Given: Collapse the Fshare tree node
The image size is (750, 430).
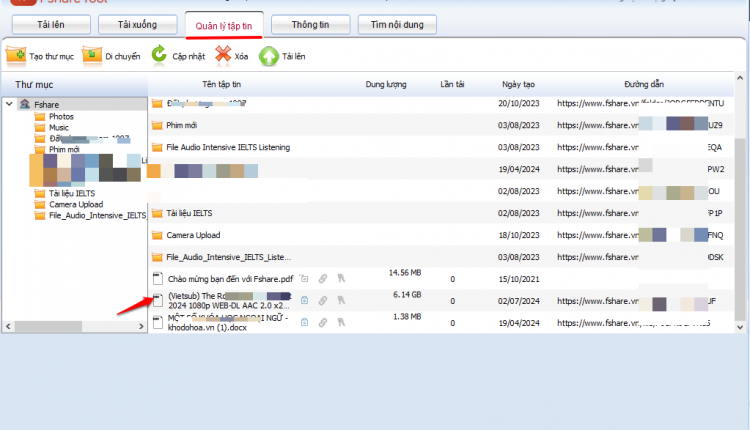Looking at the screenshot, I should click(x=9, y=103).
